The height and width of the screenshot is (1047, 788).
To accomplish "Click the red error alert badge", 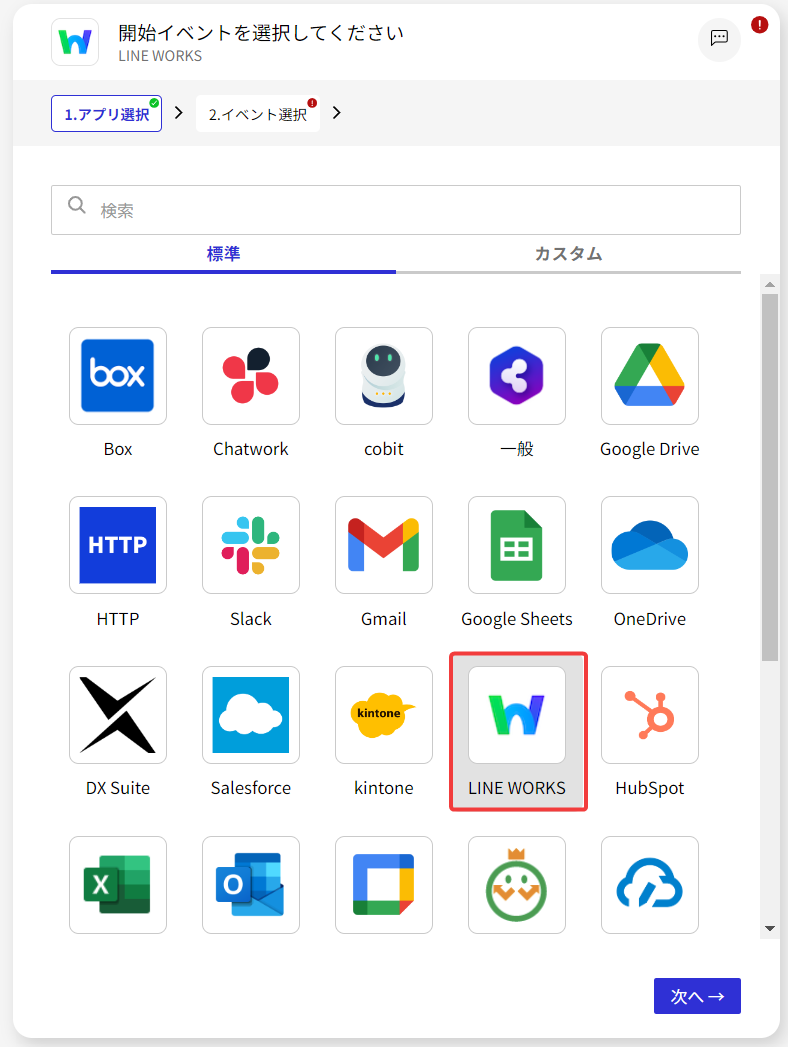I will pyautogui.click(x=759, y=25).
